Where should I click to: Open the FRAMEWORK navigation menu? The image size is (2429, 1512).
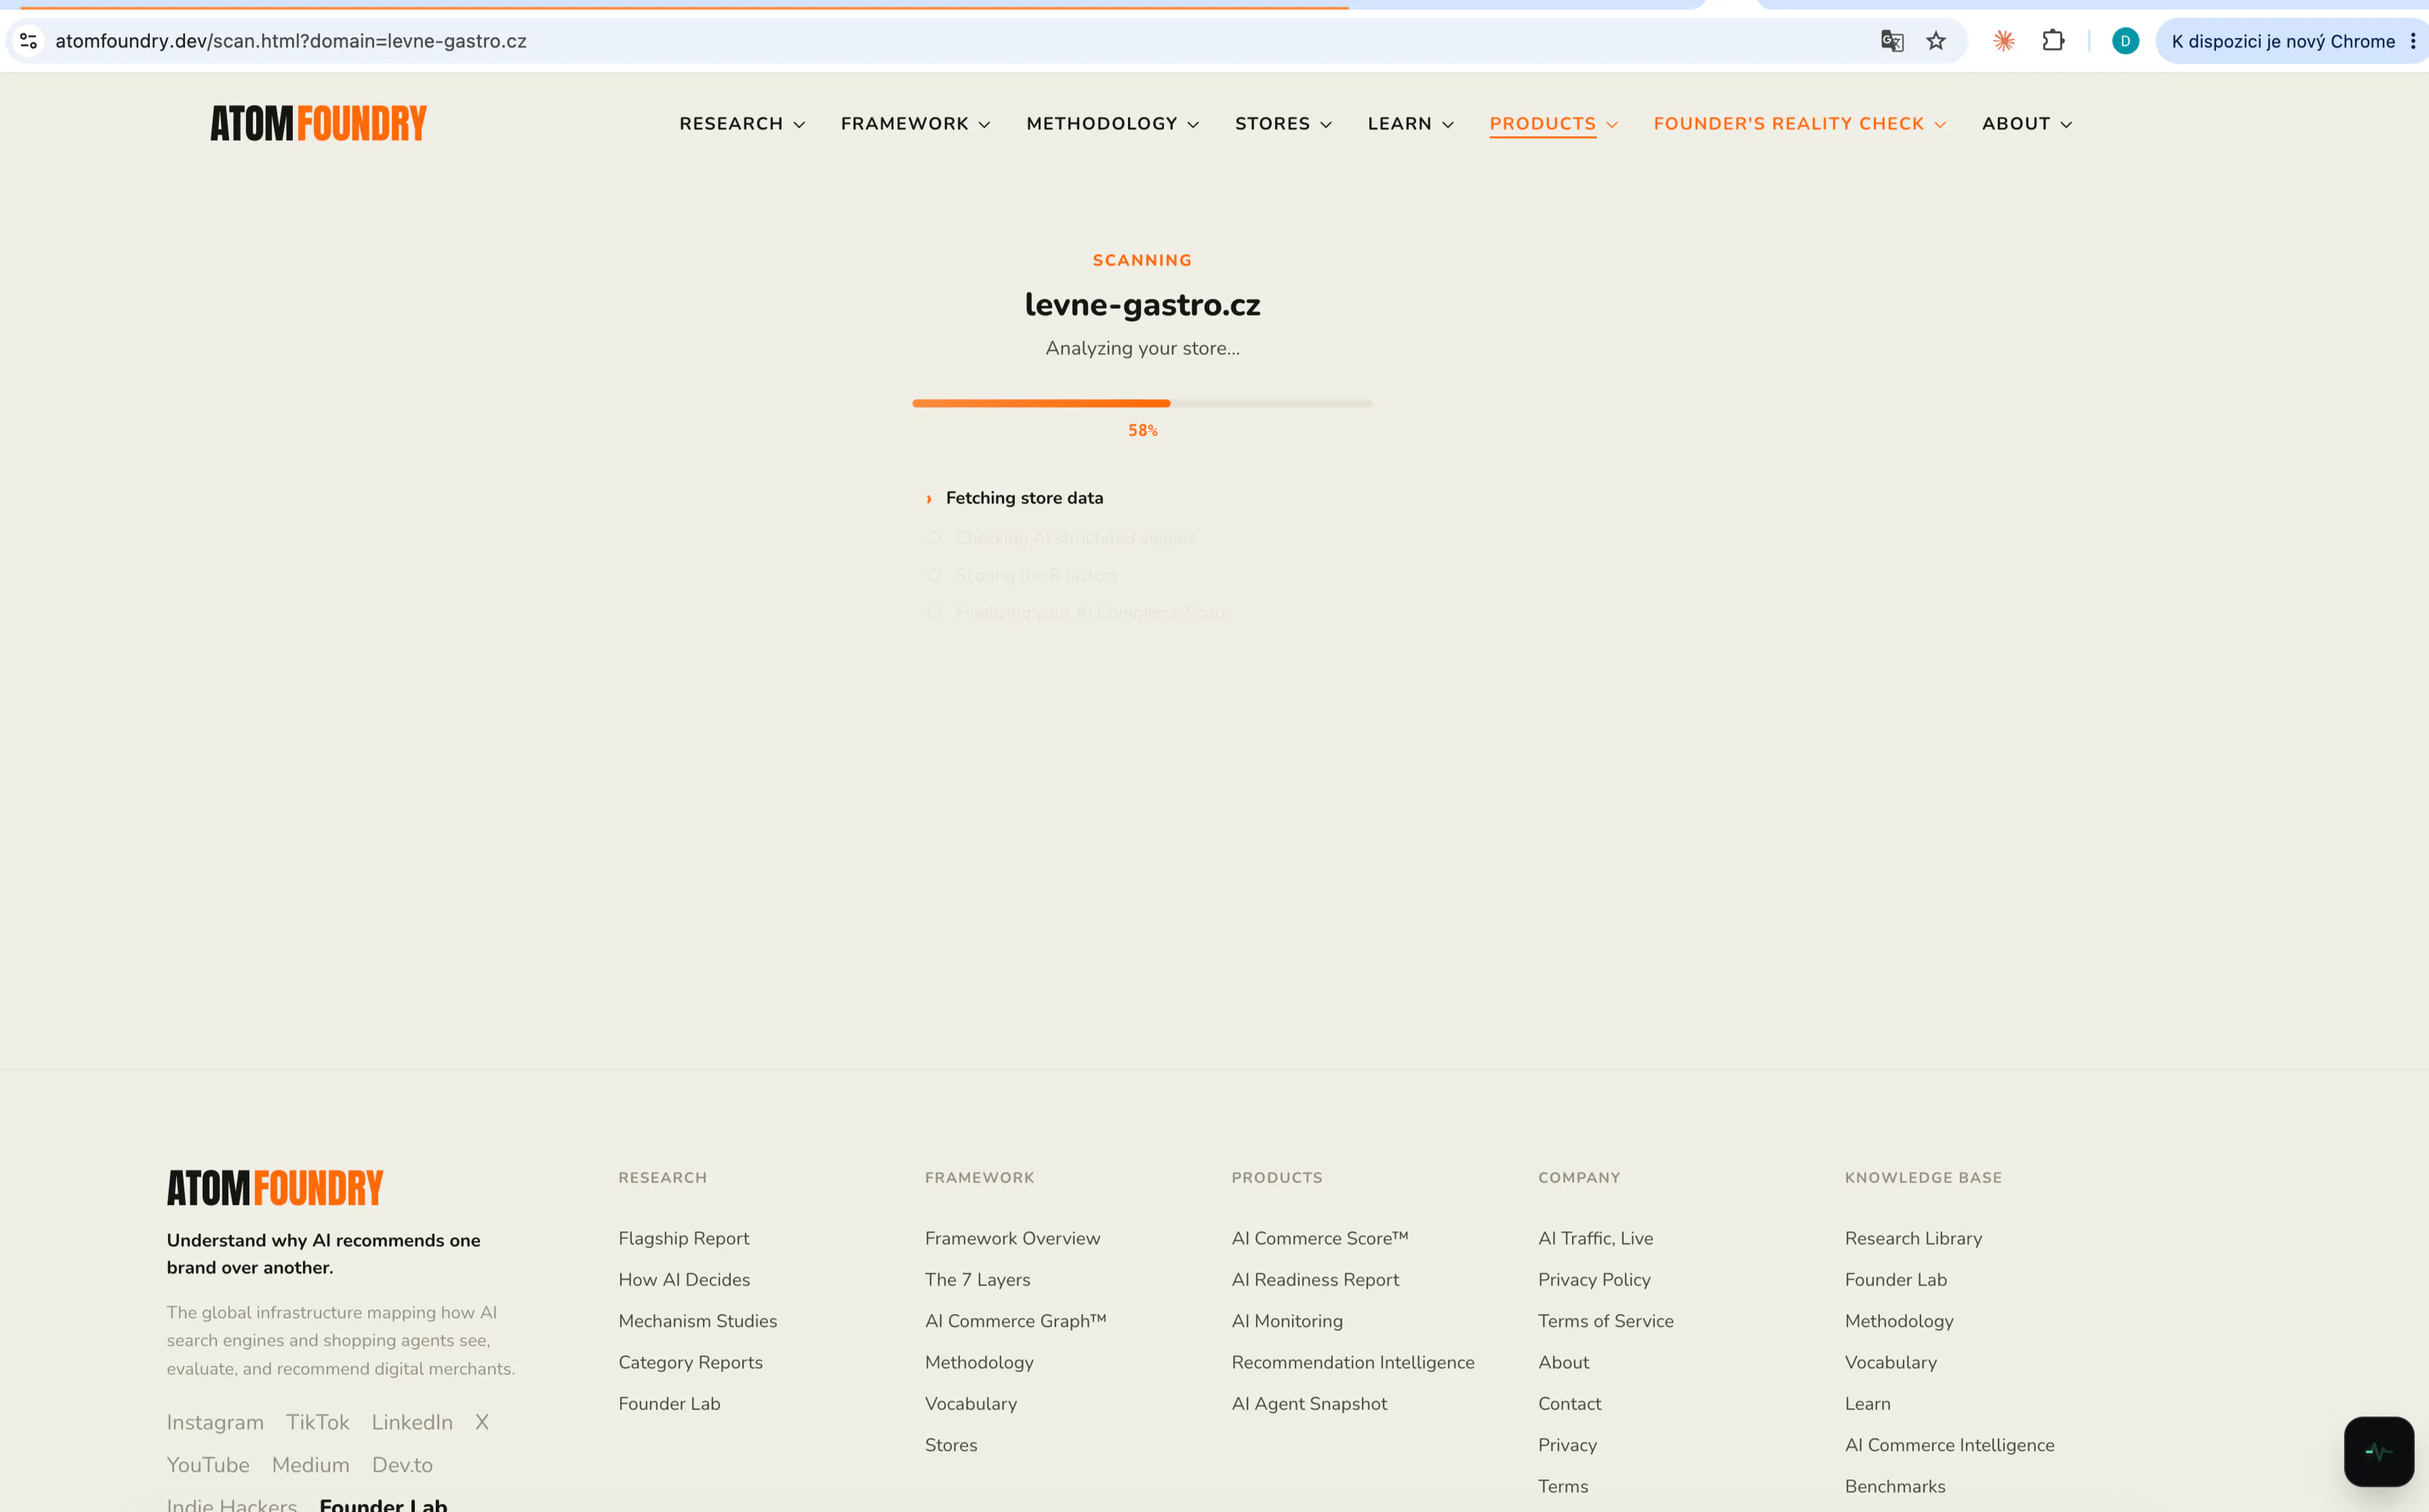pos(904,123)
